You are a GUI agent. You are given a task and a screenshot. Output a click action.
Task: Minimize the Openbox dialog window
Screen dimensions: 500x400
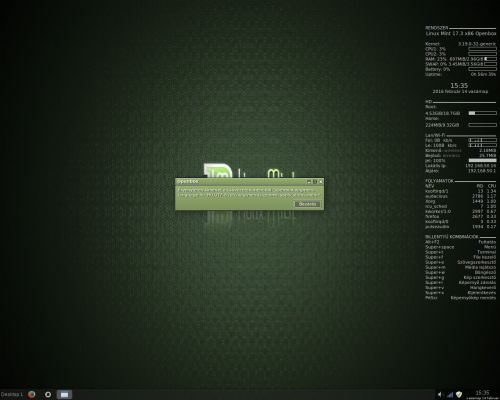coord(309,182)
